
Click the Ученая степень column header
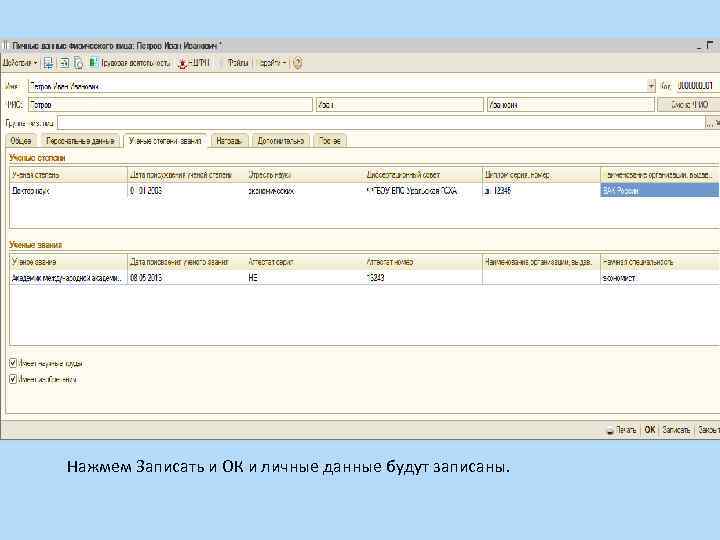(68, 175)
